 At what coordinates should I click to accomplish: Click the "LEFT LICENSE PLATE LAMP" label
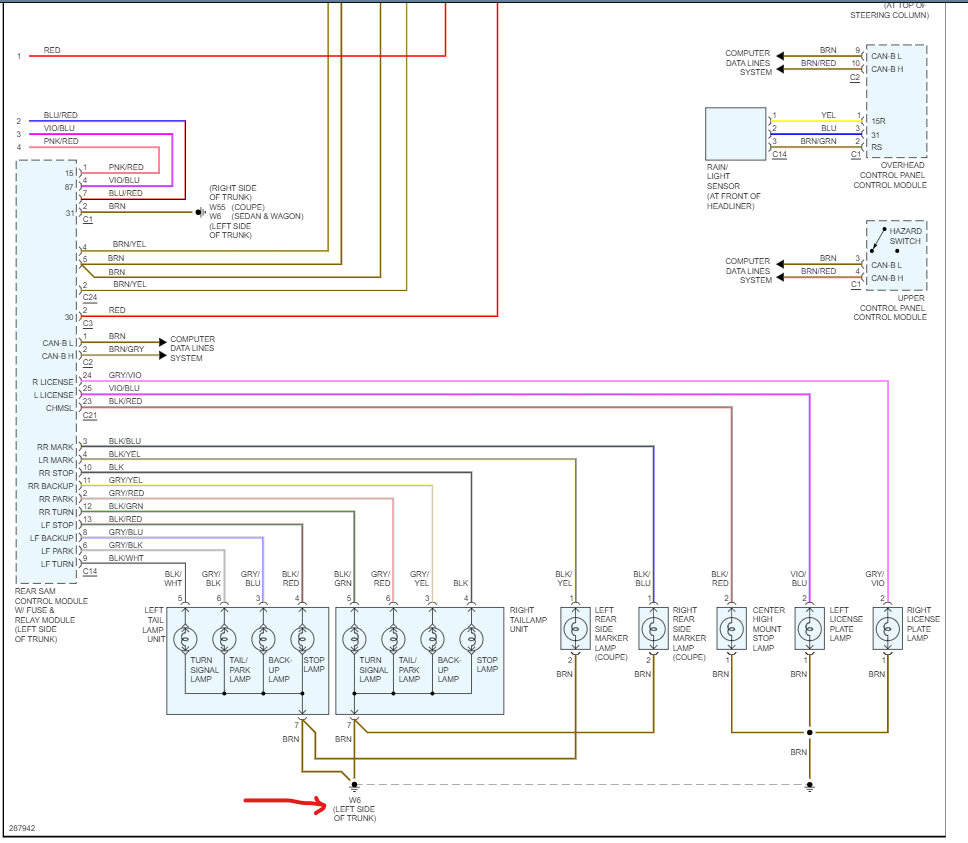click(846, 624)
